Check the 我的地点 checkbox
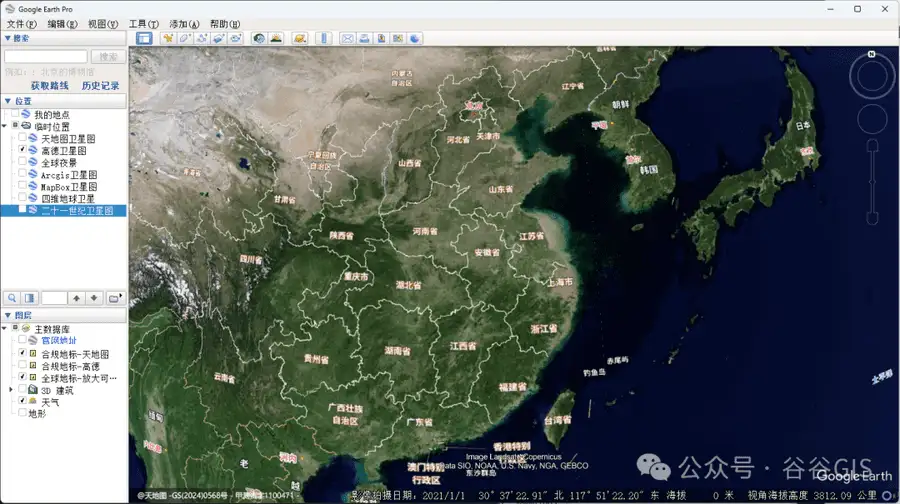The height and width of the screenshot is (504, 900). [x=15, y=114]
